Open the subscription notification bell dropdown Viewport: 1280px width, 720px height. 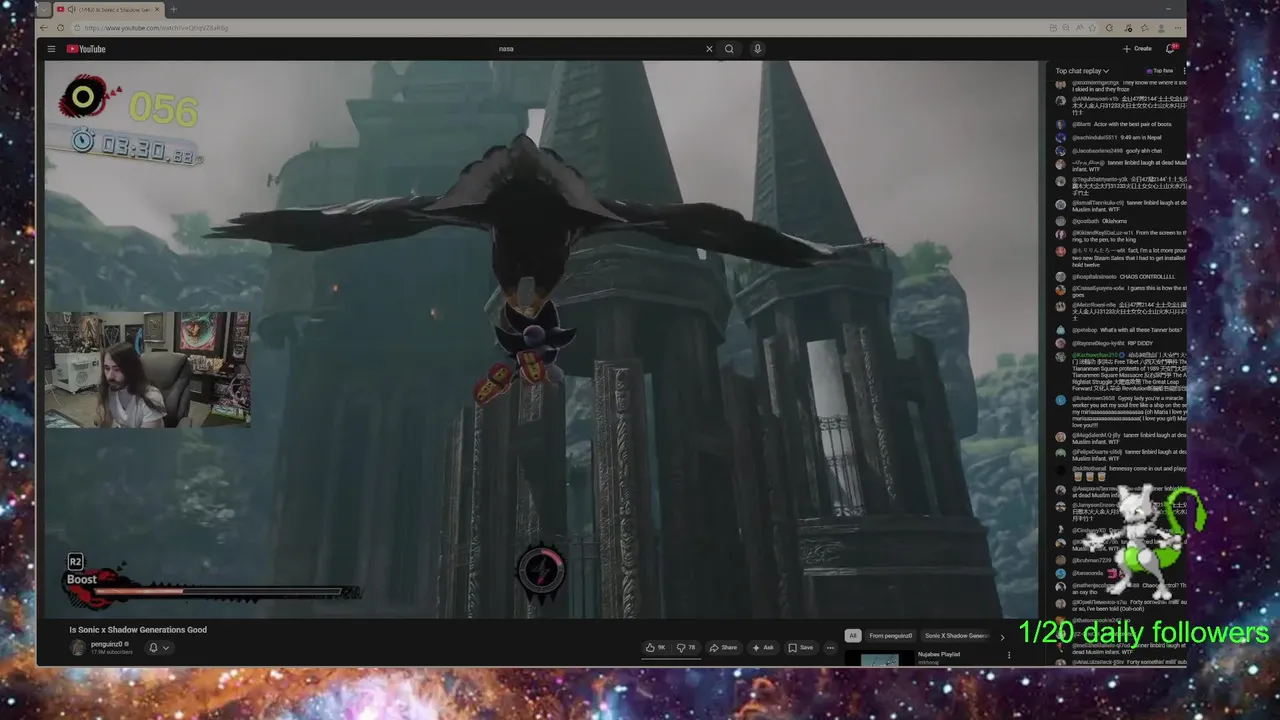(159, 648)
